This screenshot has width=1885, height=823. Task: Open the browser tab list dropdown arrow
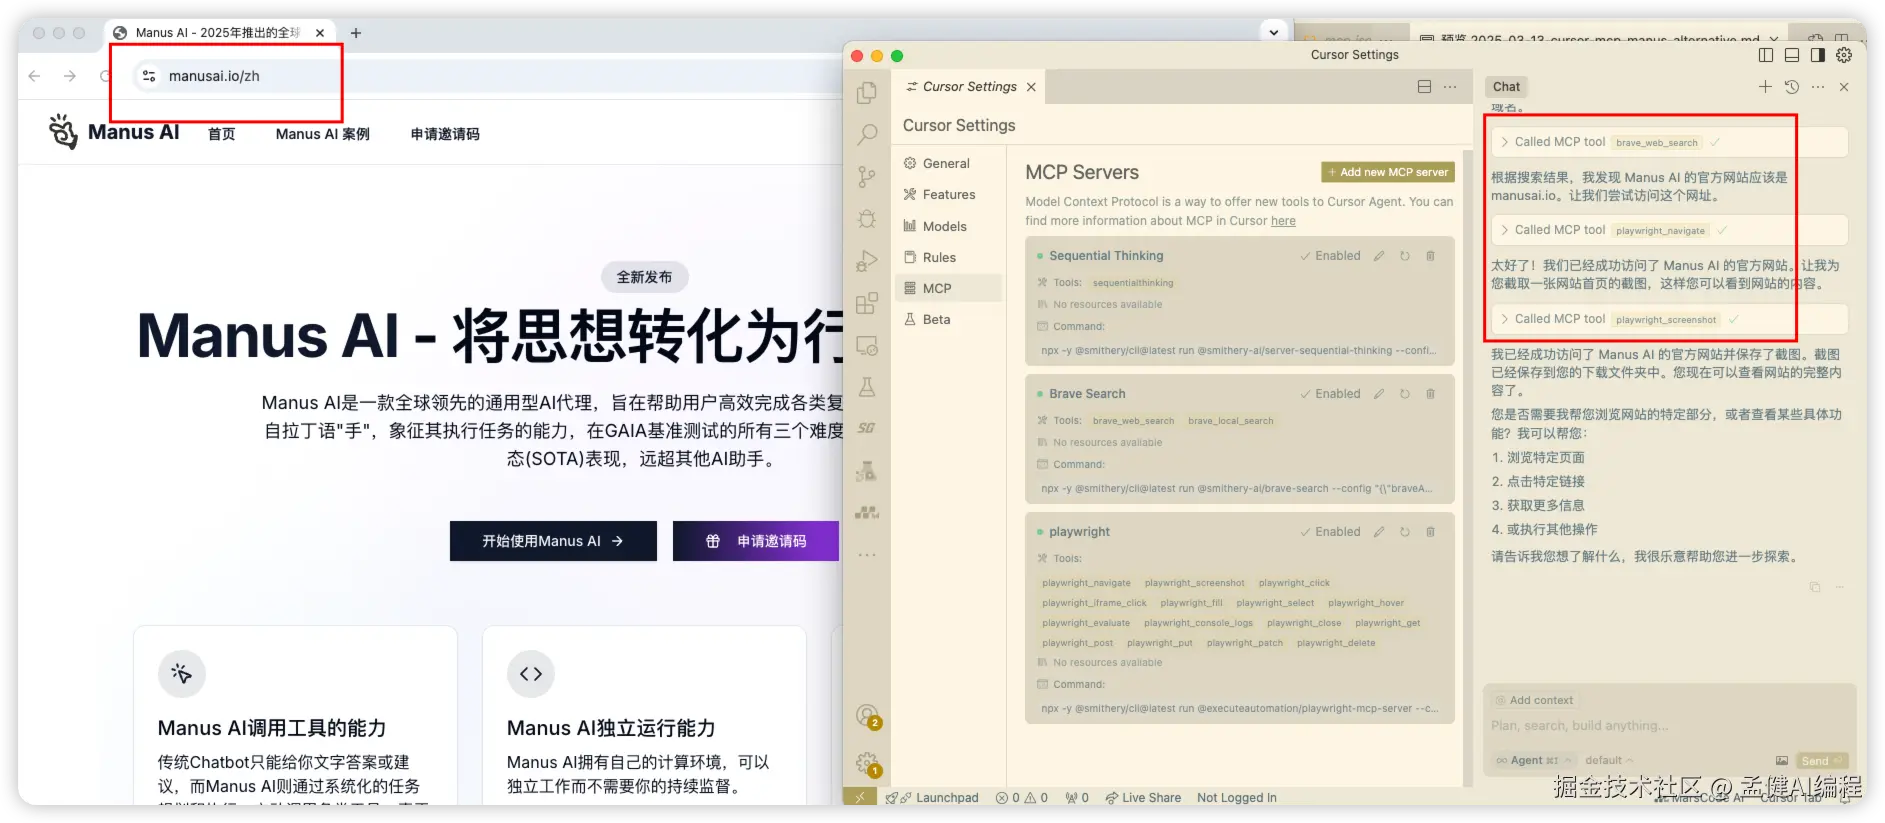point(1273,32)
